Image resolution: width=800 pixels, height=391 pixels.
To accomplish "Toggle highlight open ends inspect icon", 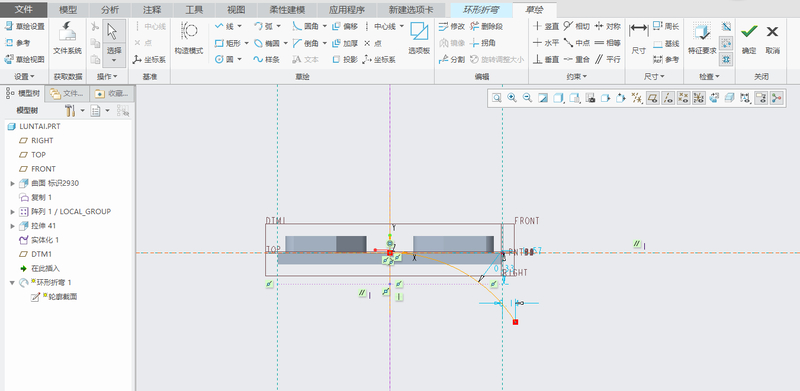I will coord(727,43).
